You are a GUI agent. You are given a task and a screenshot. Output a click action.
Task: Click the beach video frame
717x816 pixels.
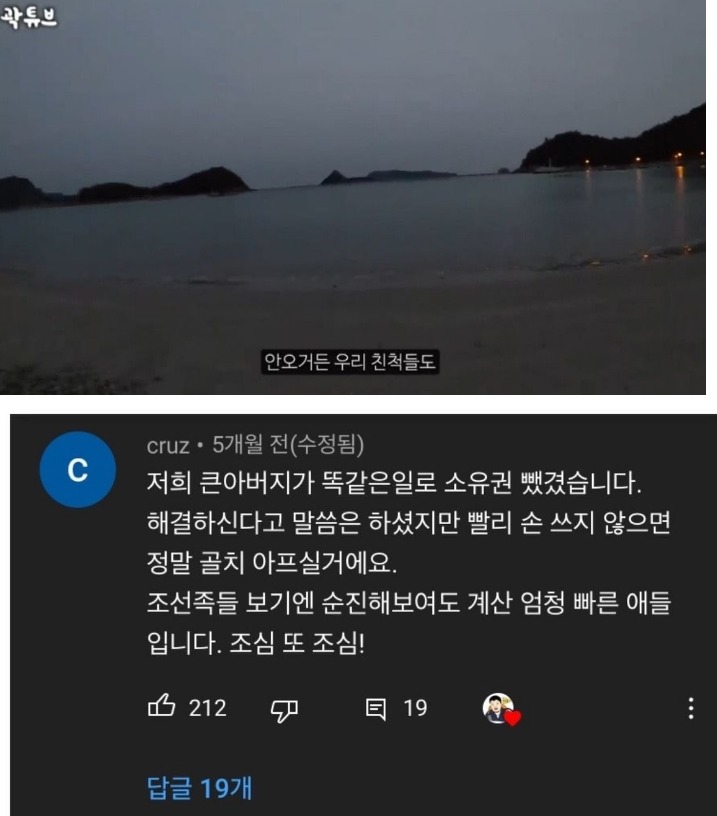pyautogui.click(x=353, y=197)
